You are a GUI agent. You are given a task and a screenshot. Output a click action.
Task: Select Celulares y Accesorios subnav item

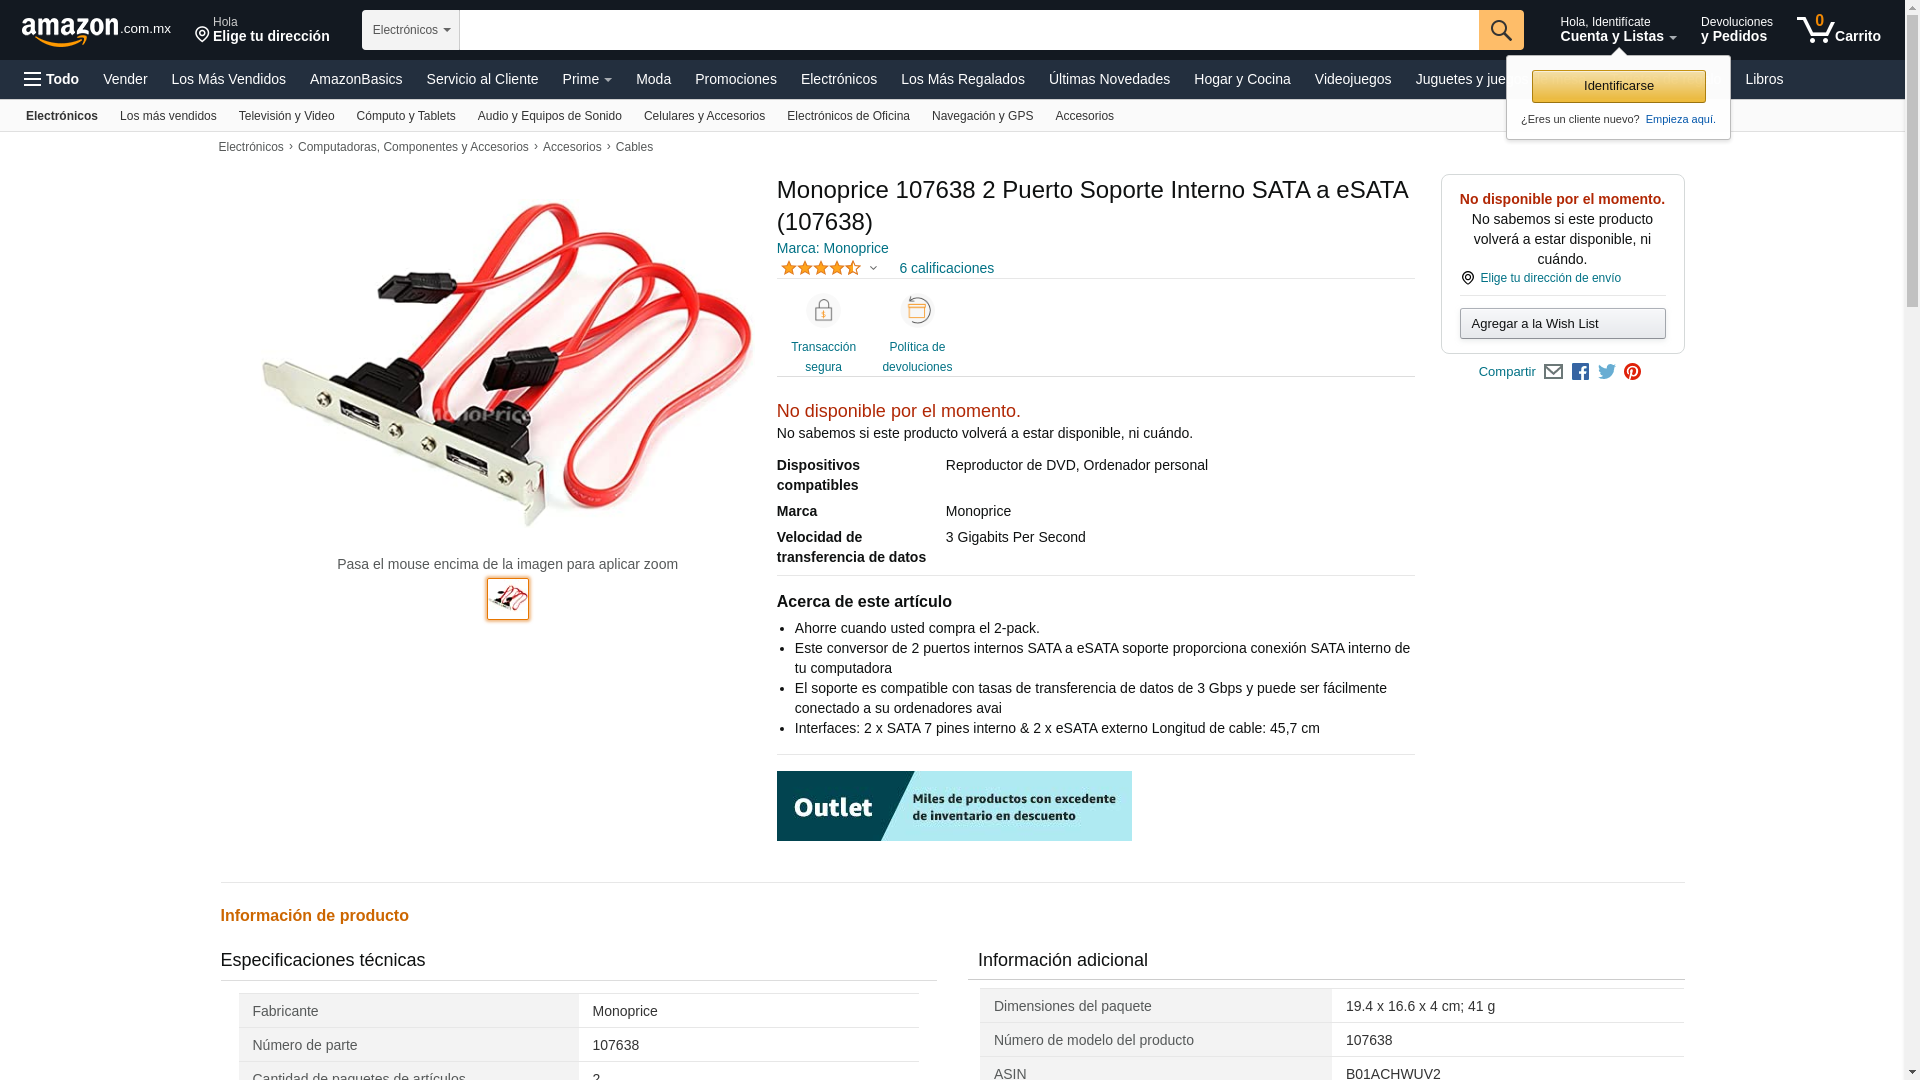pos(704,116)
